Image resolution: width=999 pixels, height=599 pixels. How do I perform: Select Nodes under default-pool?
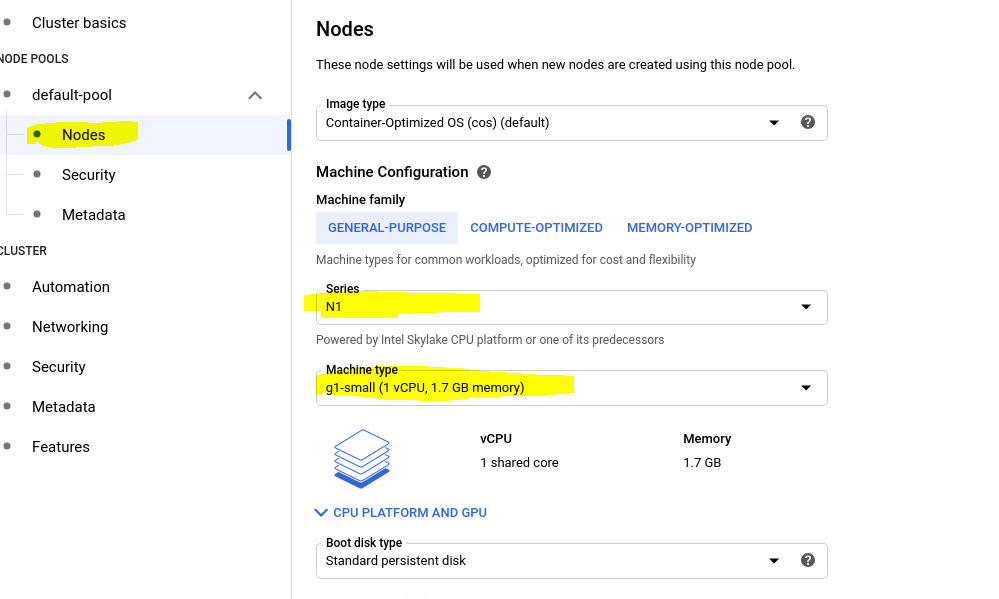[83, 134]
